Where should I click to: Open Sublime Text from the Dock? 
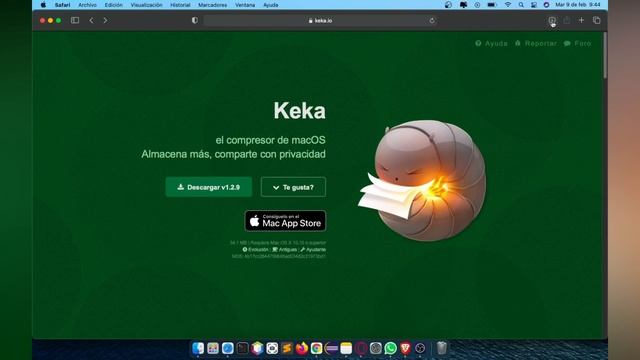(287, 348)
